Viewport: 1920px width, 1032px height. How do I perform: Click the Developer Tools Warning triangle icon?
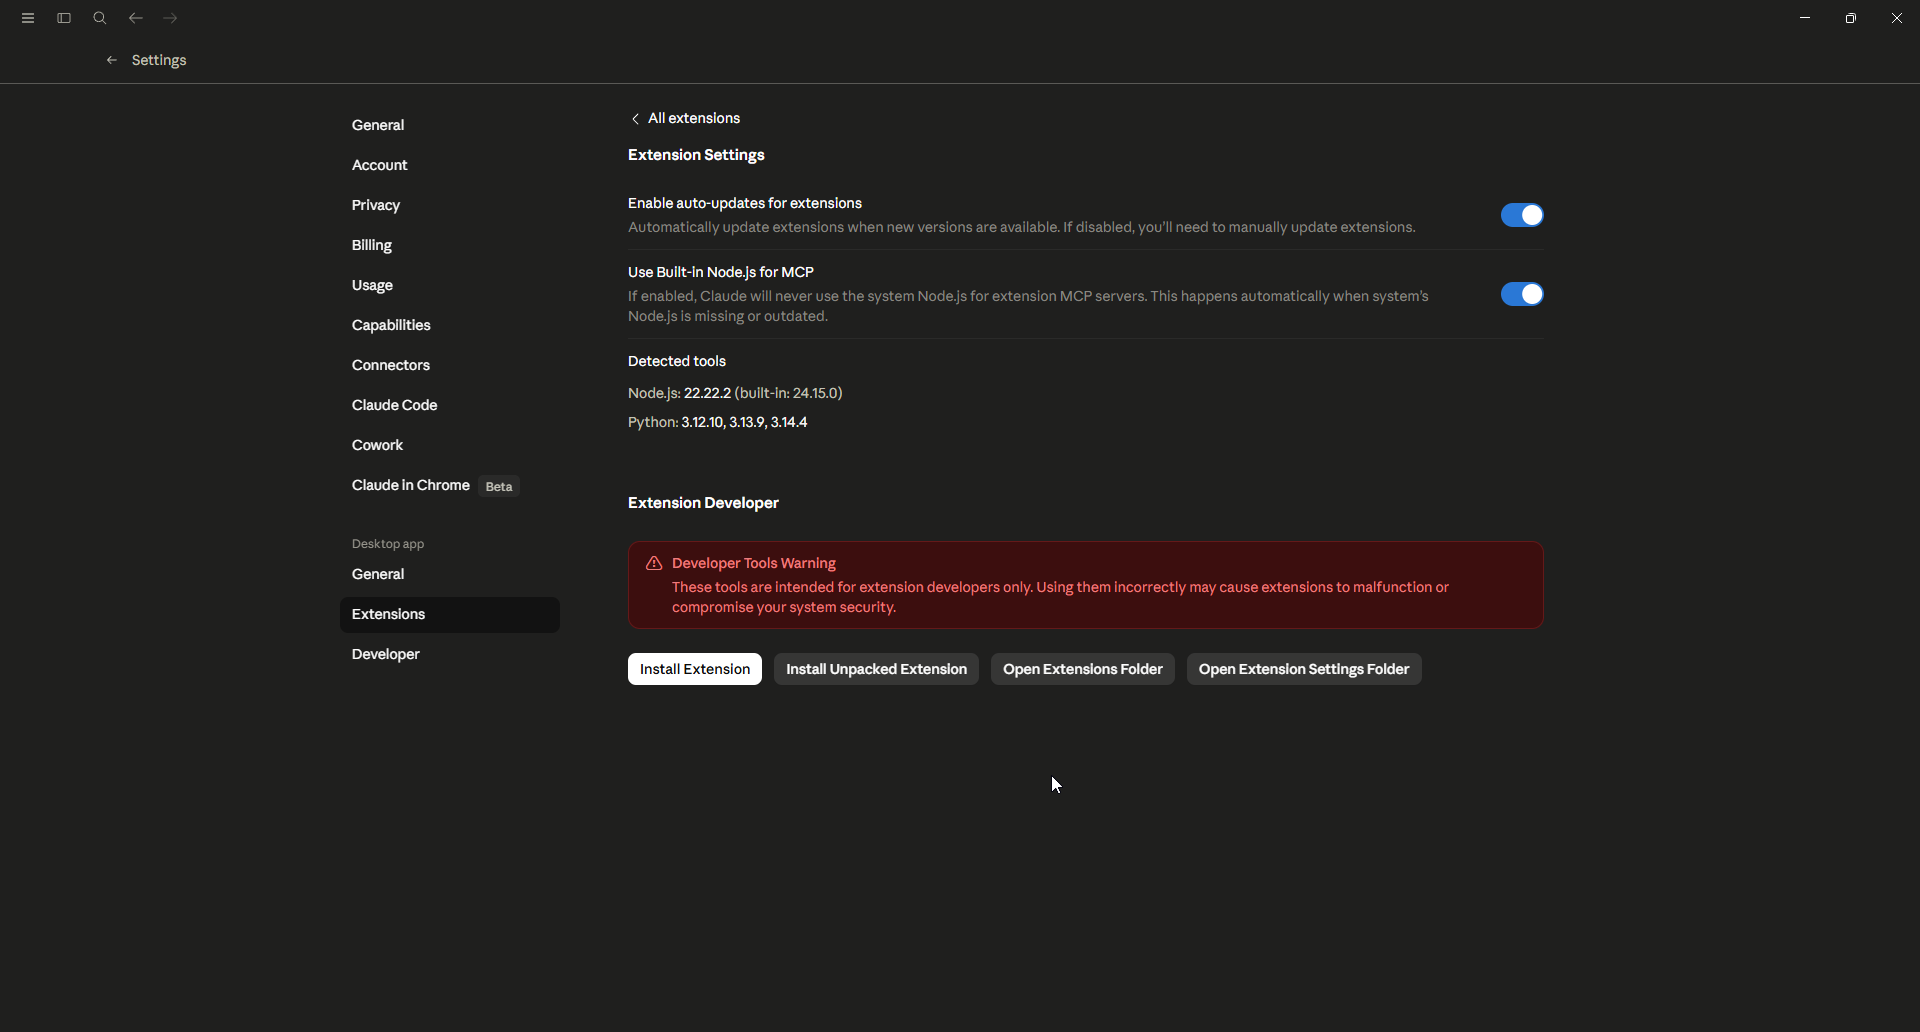coord(654,564)
